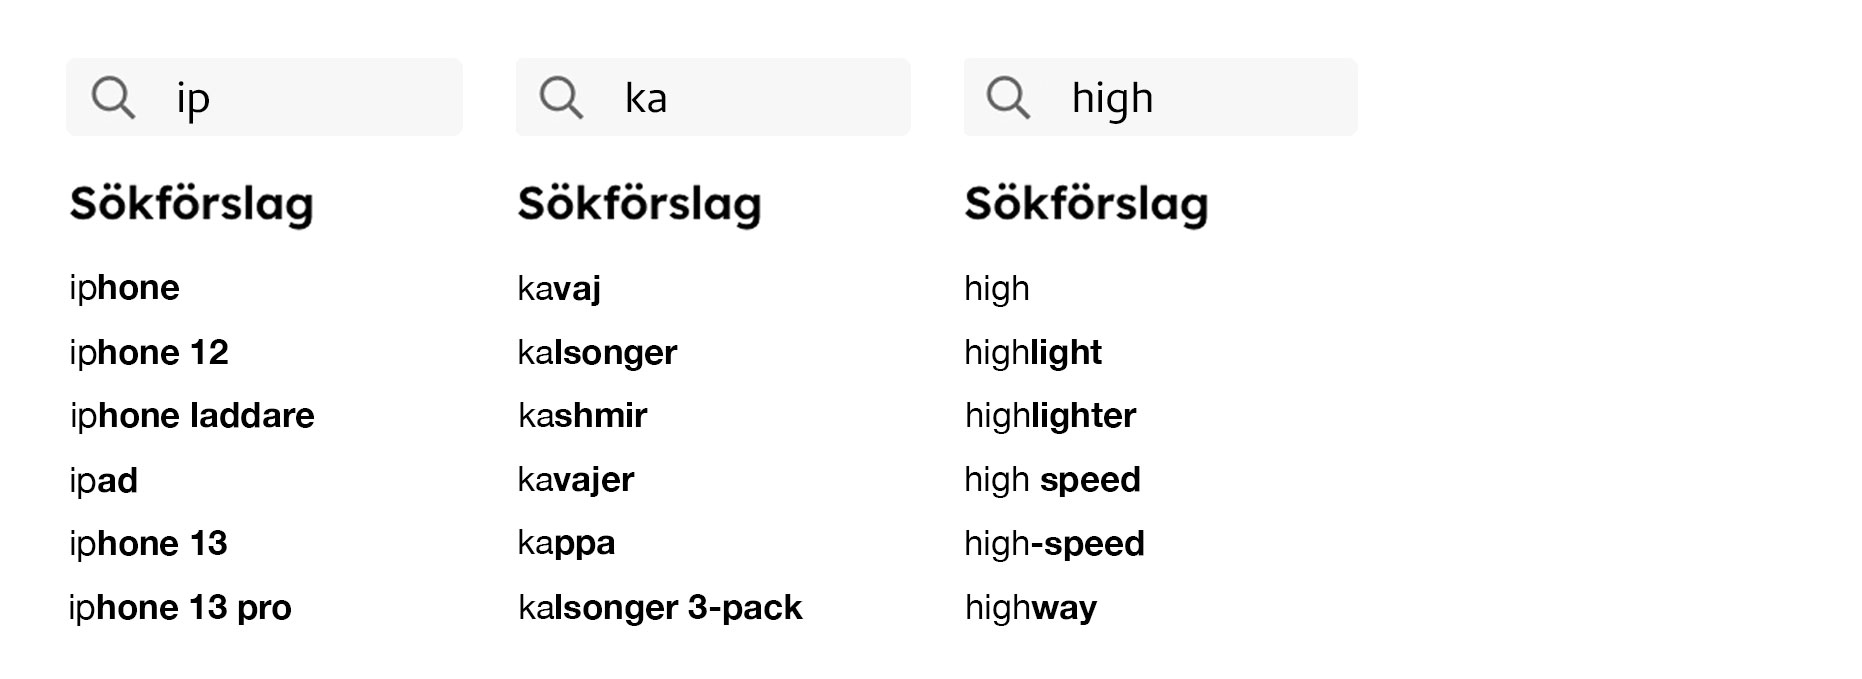1862x679 pixels.
Task: Click the magnifier icon beside "high"
Action: tap(1008, 98)
